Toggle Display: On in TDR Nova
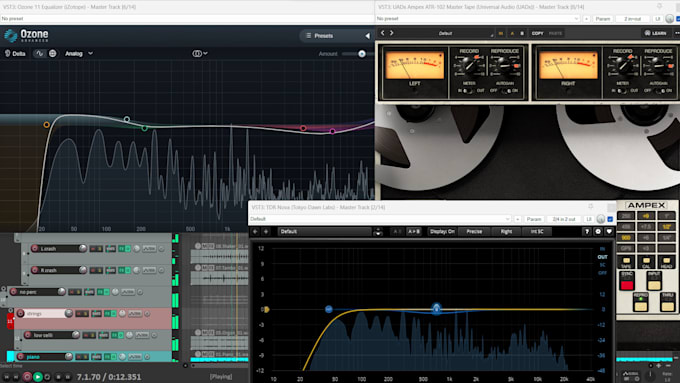Screen dimensions: 680x383 (442, 232)
